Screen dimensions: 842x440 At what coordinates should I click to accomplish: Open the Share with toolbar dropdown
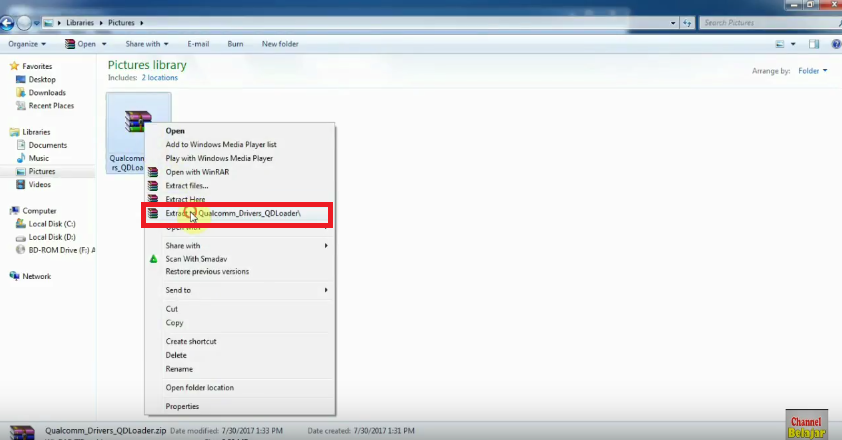point(147,44)
